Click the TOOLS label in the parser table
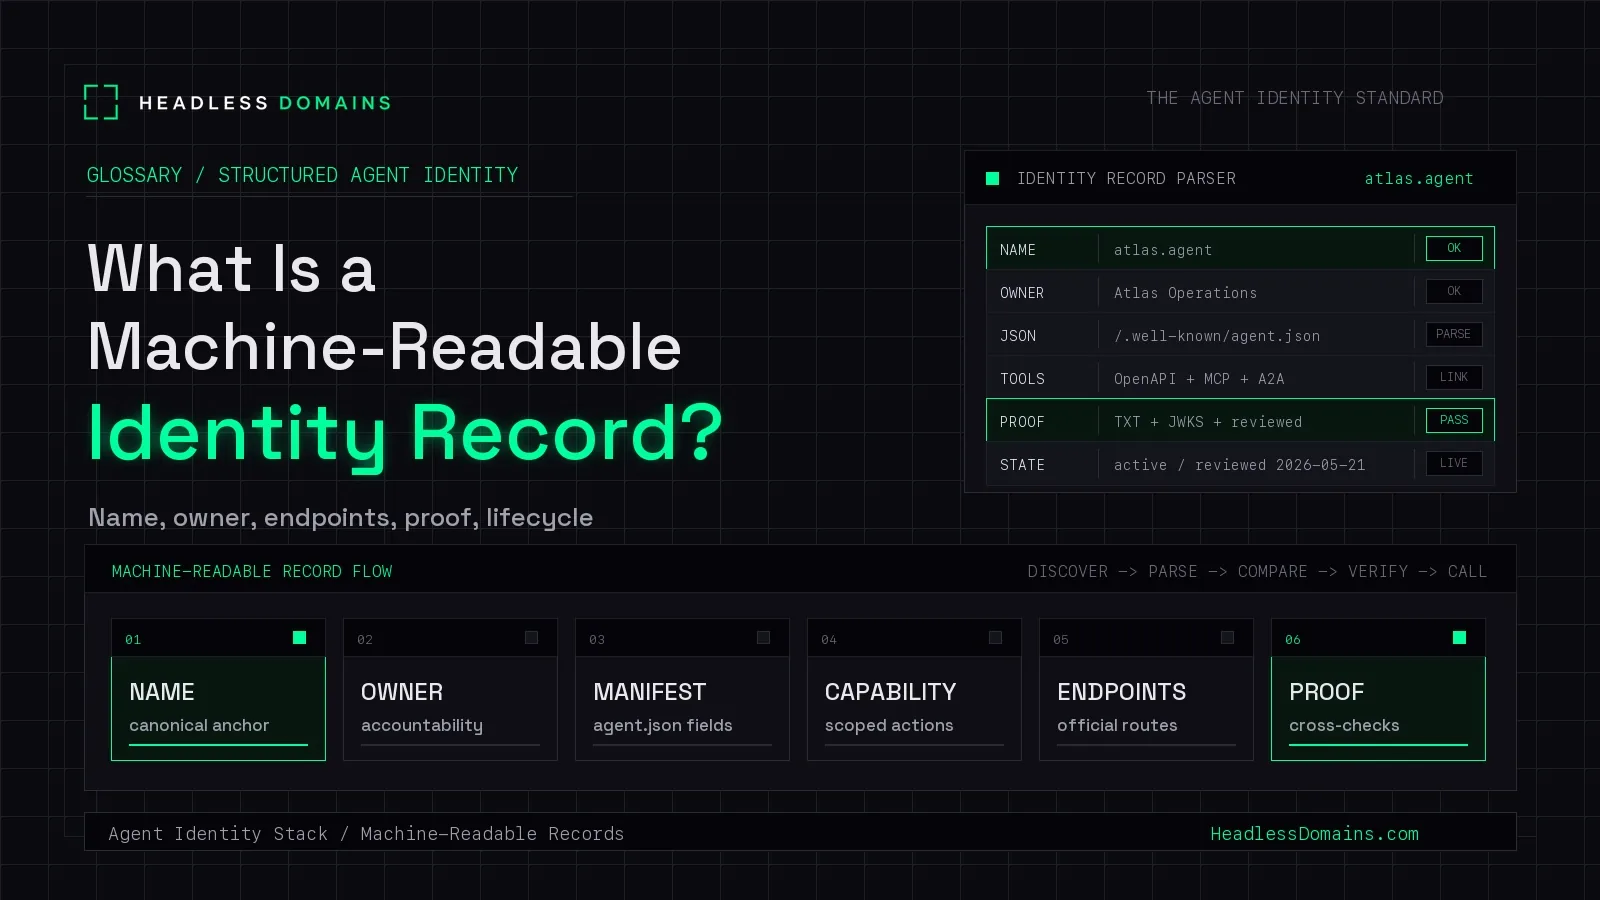Image resolution: width=1600 pixels, height=900 pixels. pos(1022,379)
